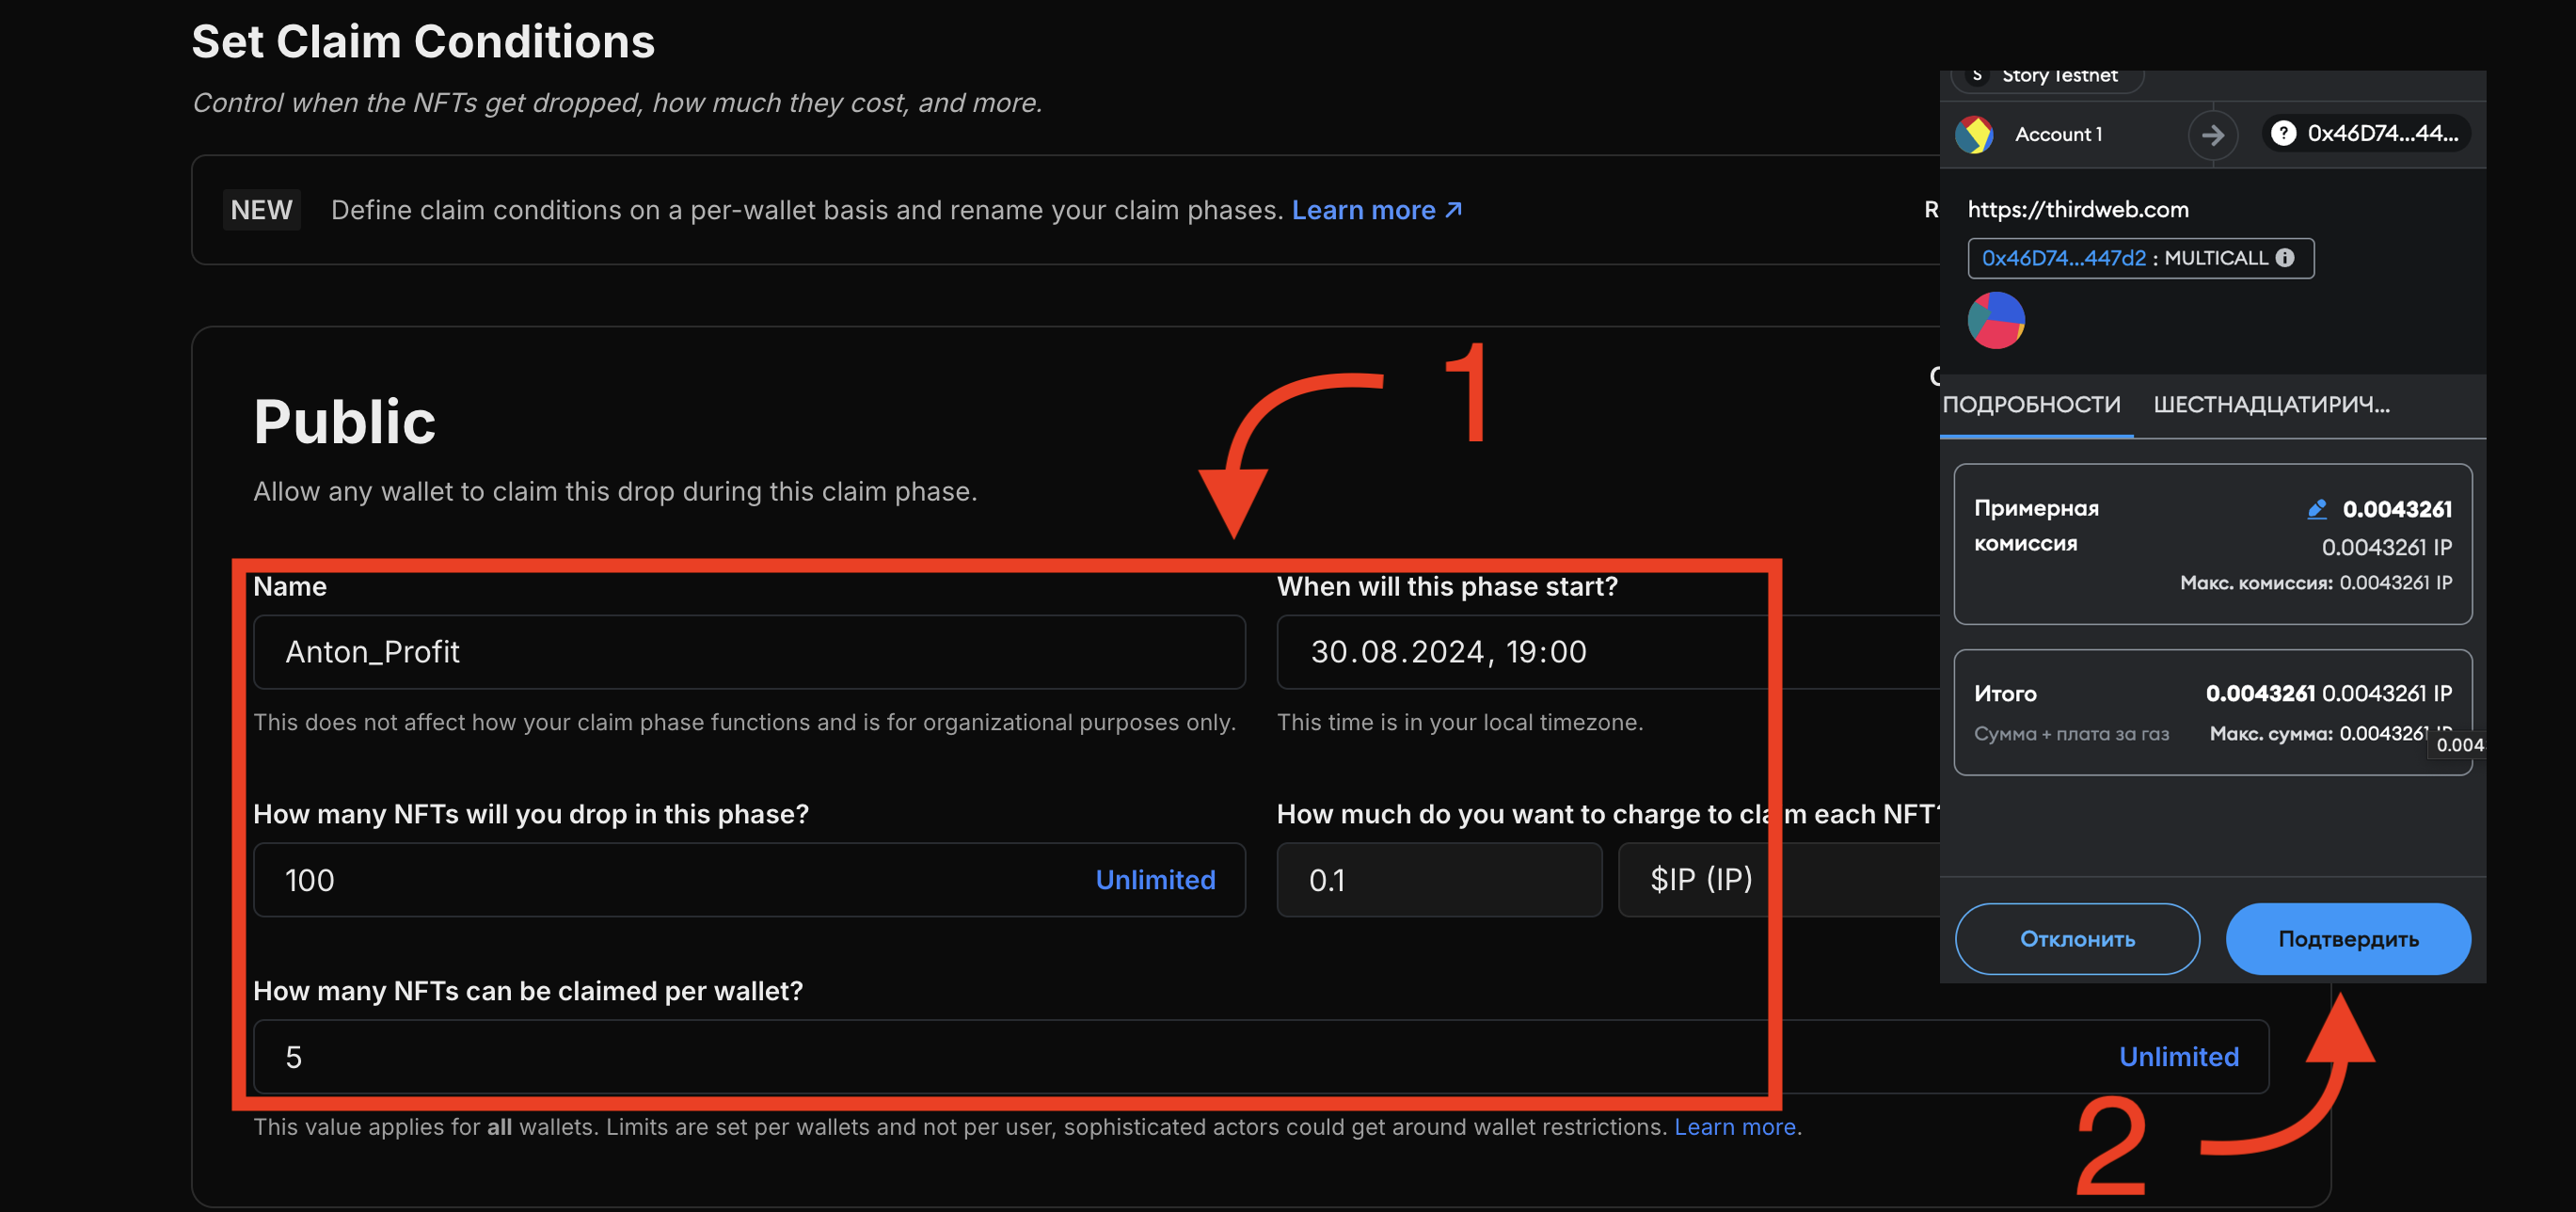2576x1212 pixels.
Task: Click the NEW badge in the banner
Action: pos(261,210)
